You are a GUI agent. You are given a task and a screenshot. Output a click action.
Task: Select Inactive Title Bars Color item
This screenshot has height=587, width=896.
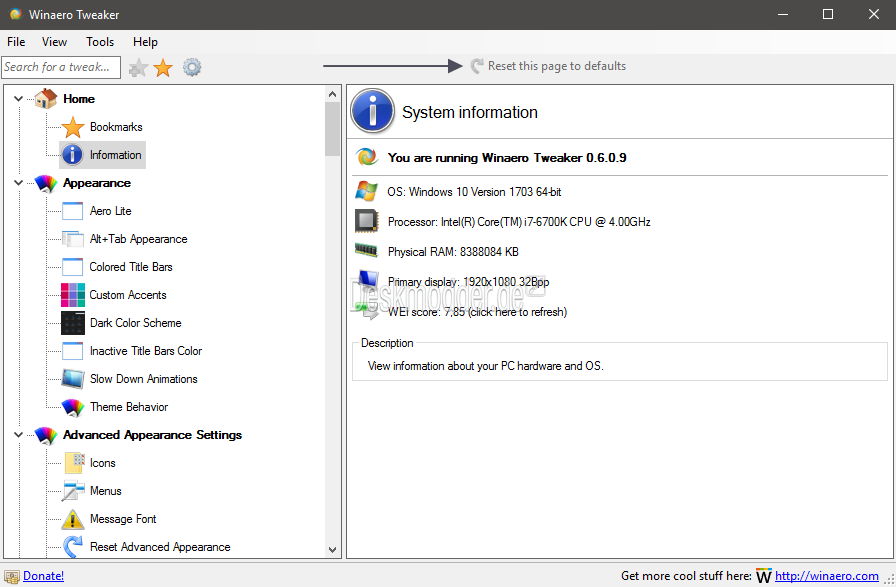(x=146, y=351)
